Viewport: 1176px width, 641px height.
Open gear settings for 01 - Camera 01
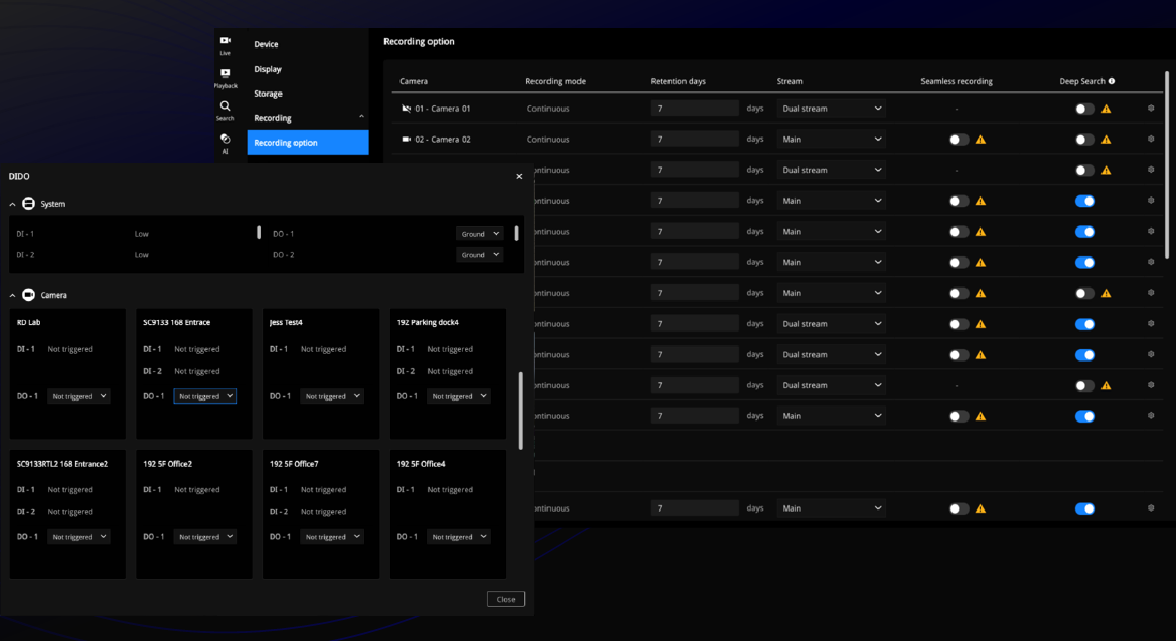point(1151,108)
